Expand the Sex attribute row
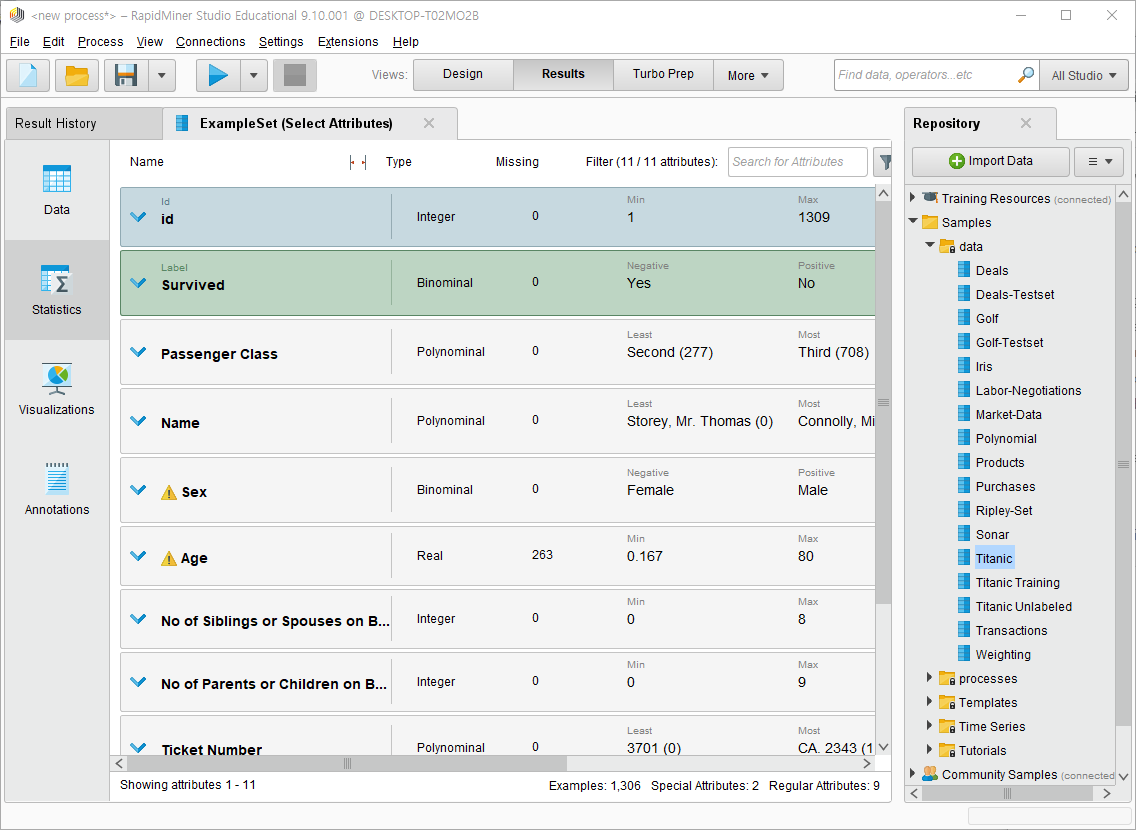 138,490
